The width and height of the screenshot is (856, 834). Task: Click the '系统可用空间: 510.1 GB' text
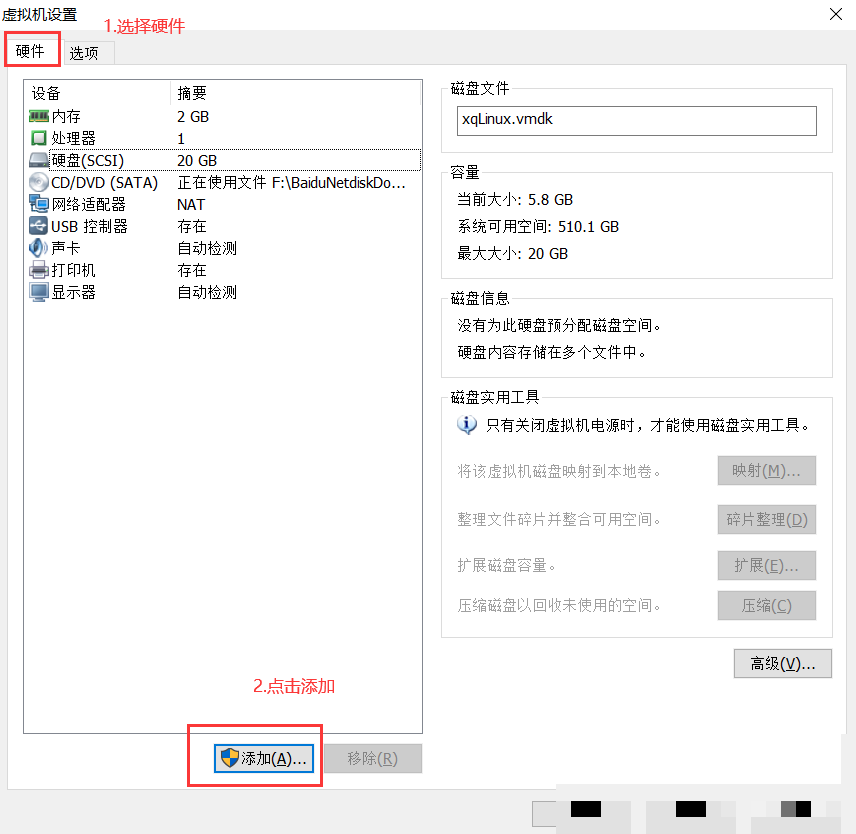[538, 227]
